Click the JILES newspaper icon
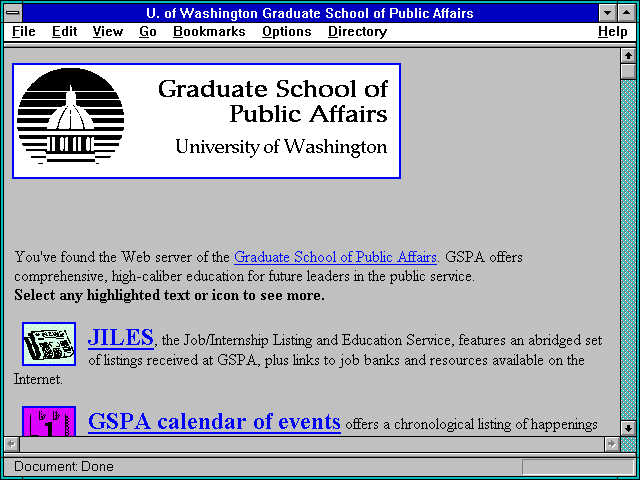 49,344
